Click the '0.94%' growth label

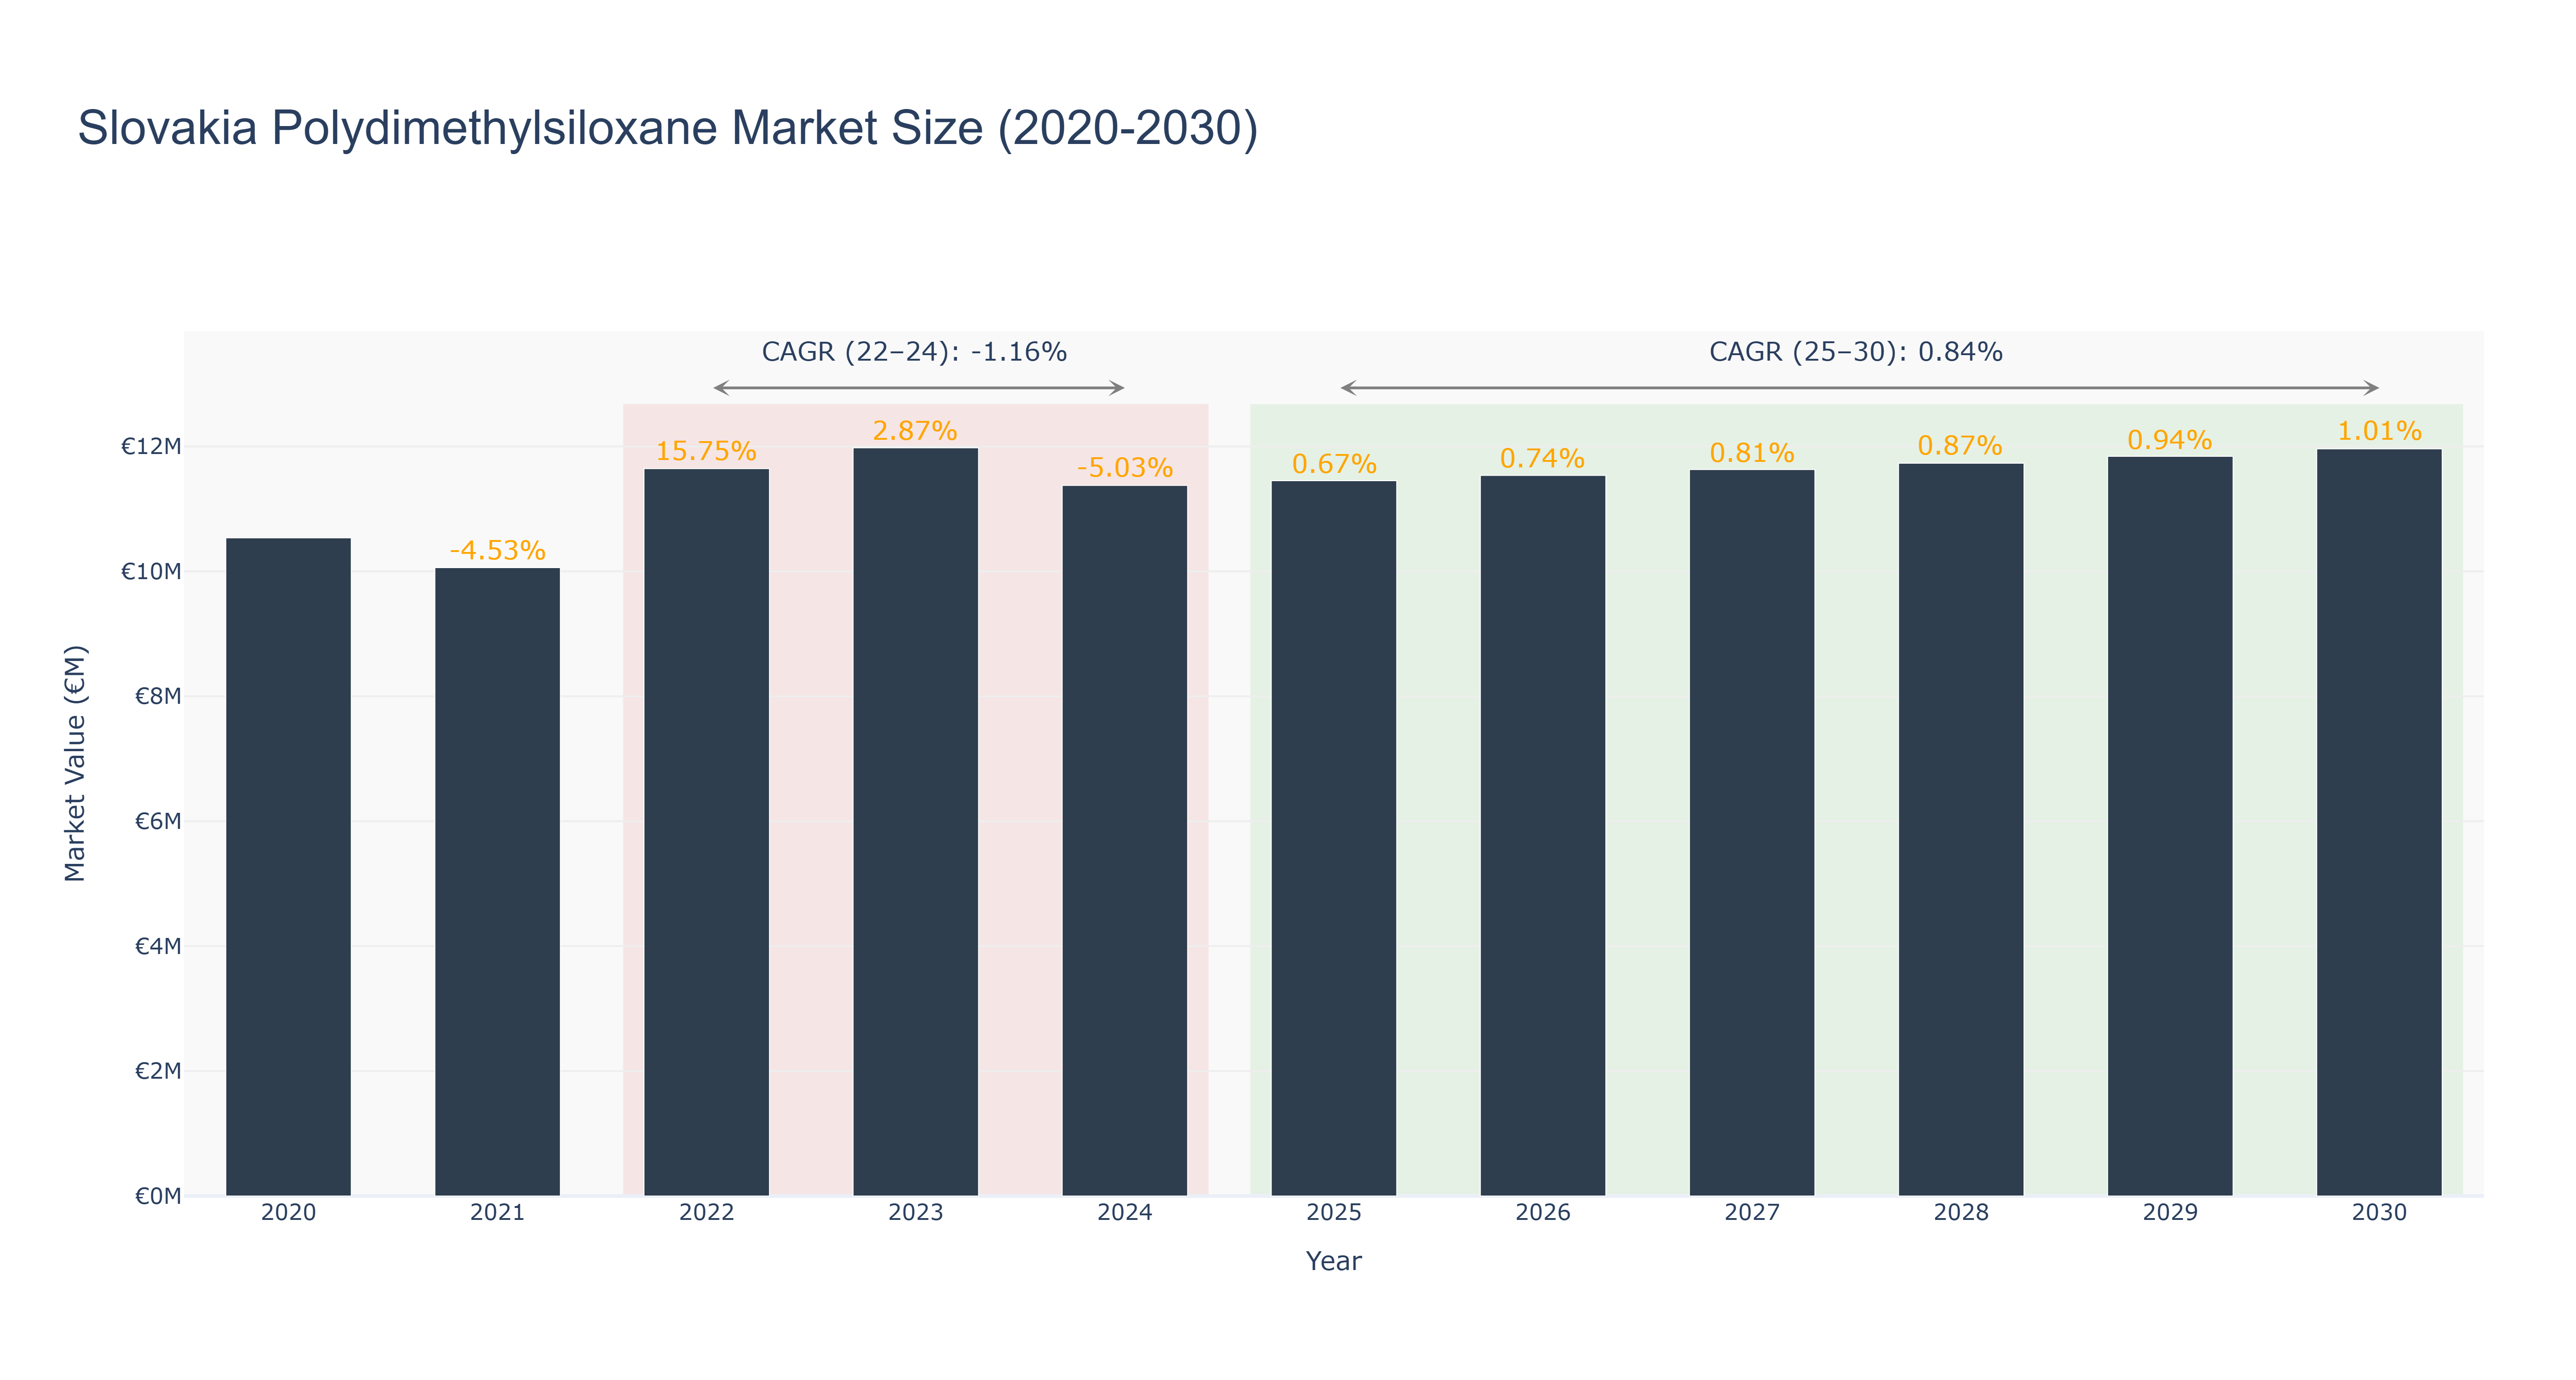(2169, 440)
